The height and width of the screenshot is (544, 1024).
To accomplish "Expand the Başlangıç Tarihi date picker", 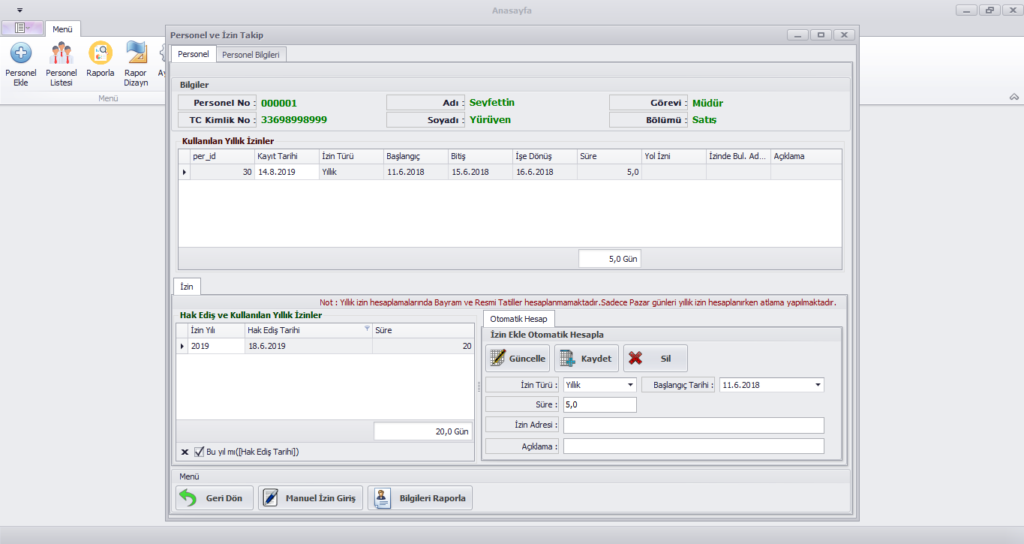I will pos(819,385).
